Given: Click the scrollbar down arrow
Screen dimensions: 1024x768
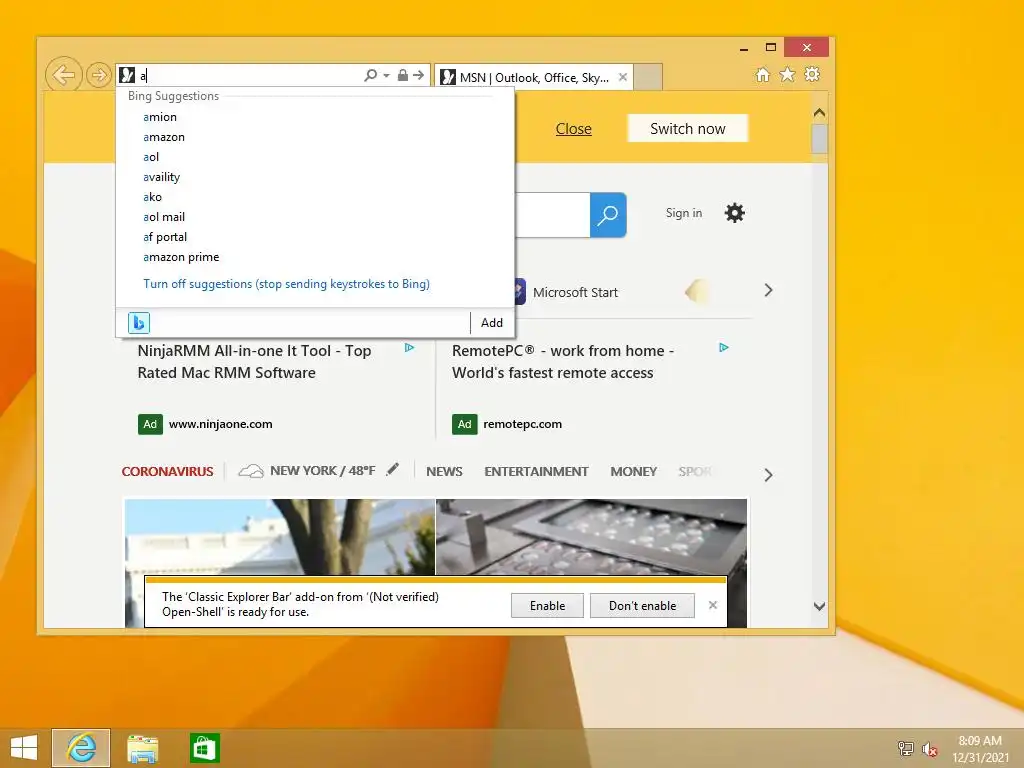Looking at the screenshot, I should coord(820,607).
